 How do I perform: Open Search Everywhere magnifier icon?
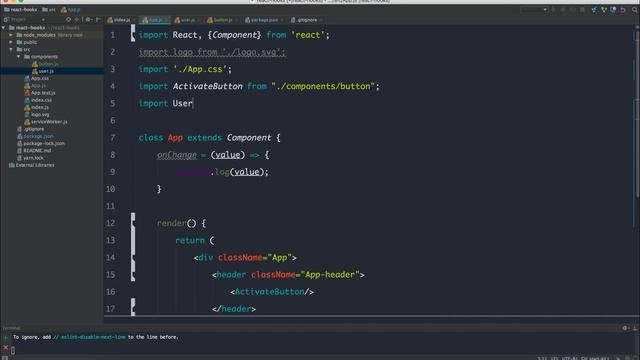coord(635,9)
